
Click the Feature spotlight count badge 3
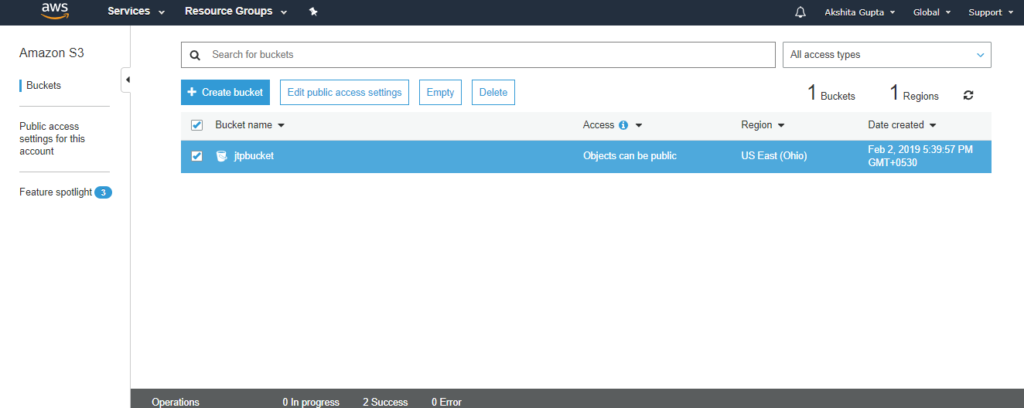pyautogui.click(x=103, y=192)
